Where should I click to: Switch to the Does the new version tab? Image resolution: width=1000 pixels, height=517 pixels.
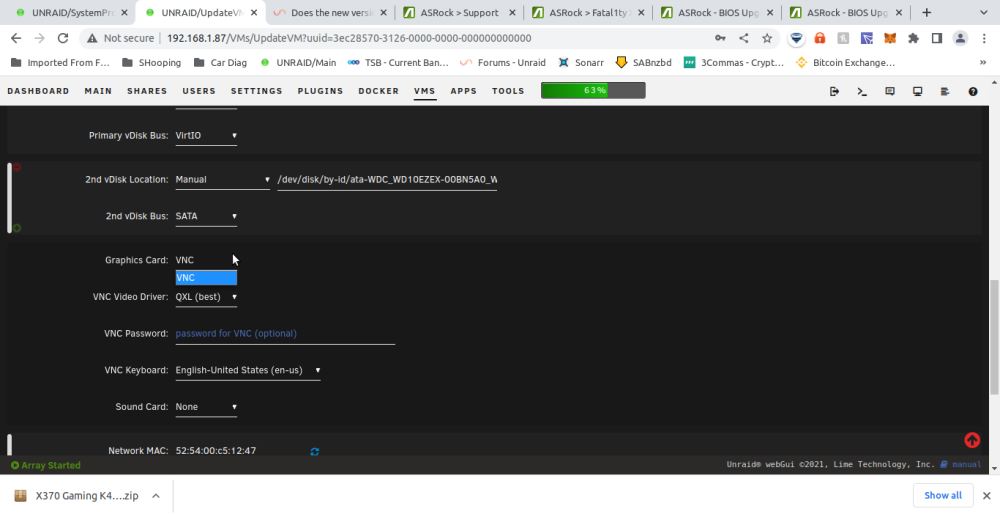pyautogui.click(x=328, y=13)
